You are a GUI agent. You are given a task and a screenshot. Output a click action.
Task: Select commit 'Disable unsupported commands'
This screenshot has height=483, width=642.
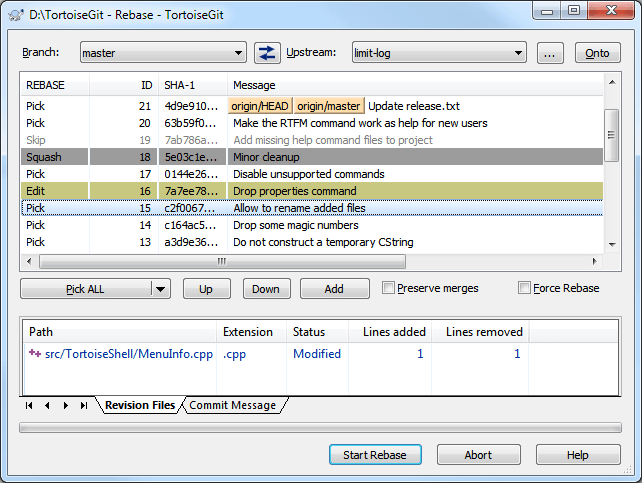click(x=312, y=174)
